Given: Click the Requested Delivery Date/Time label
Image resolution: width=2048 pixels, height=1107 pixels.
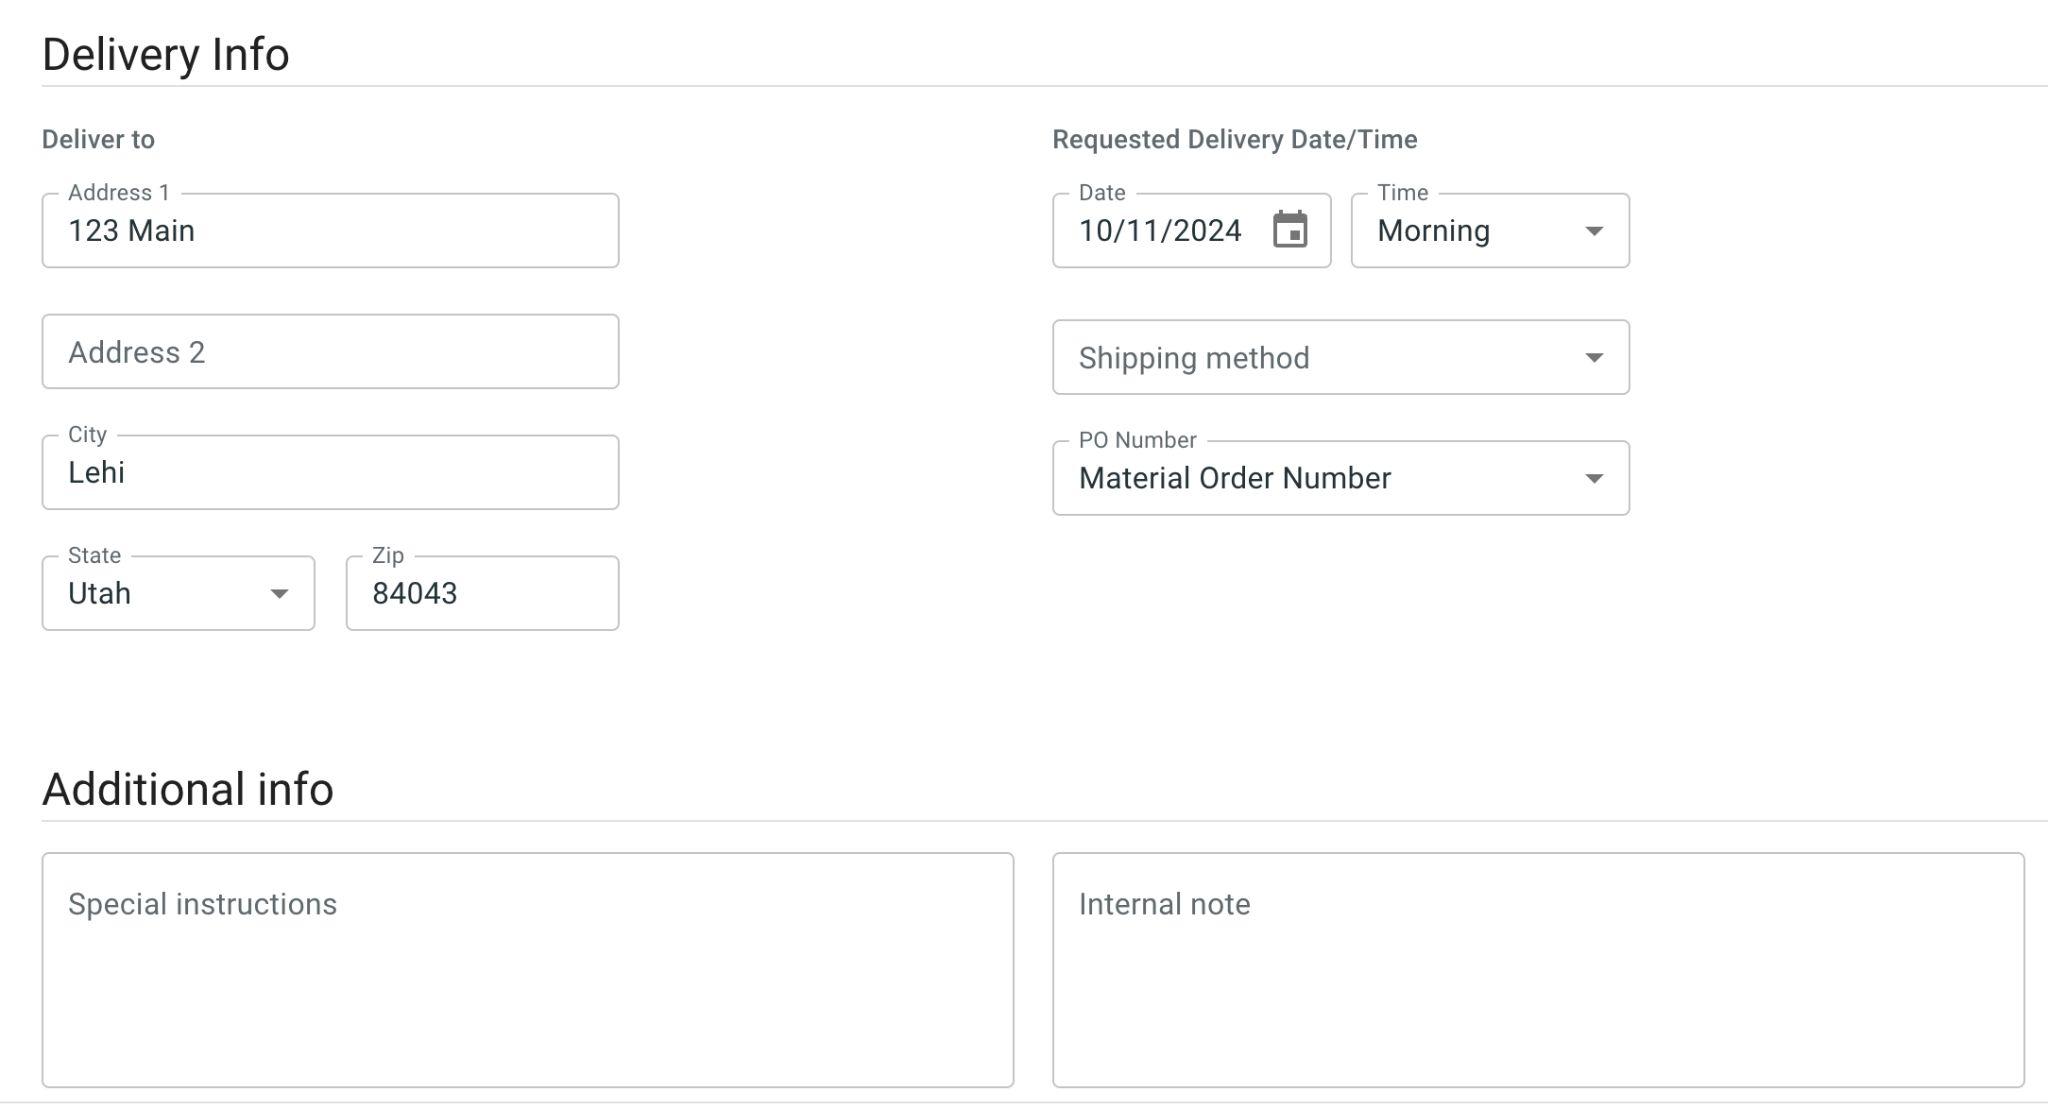Looking at the screenshot, I should pyautogui.click(x=1234, y=140).
